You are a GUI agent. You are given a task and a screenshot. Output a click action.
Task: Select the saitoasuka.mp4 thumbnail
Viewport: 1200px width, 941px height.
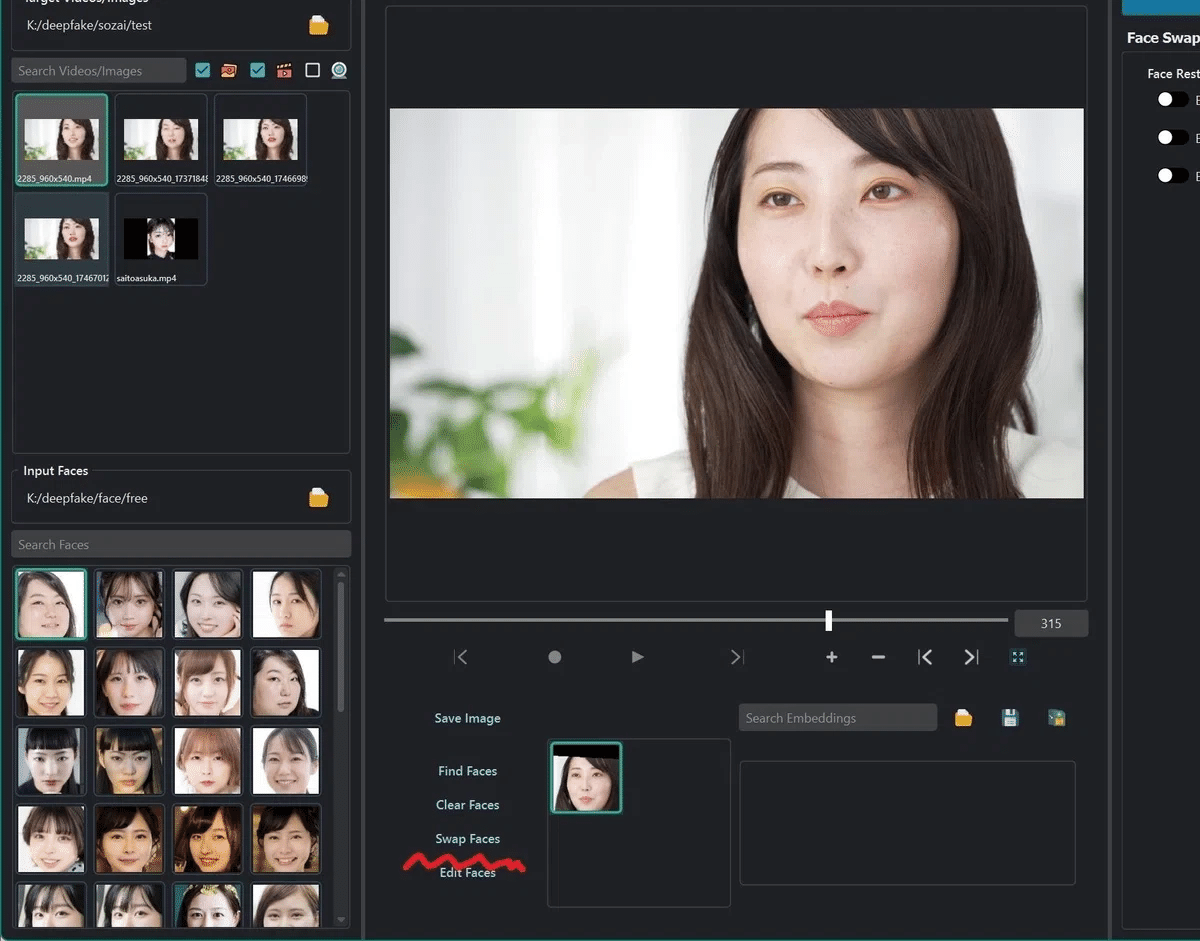(161, 238)
